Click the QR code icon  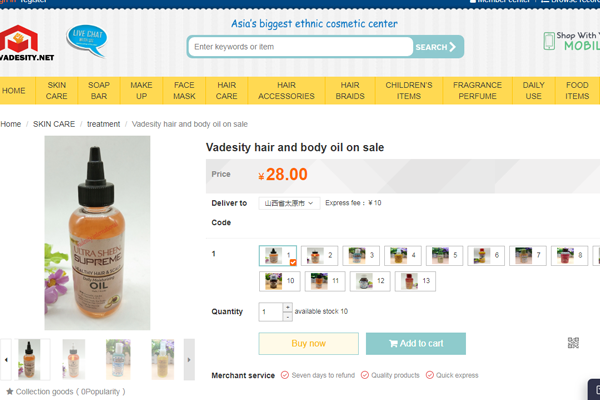[573, 343]
